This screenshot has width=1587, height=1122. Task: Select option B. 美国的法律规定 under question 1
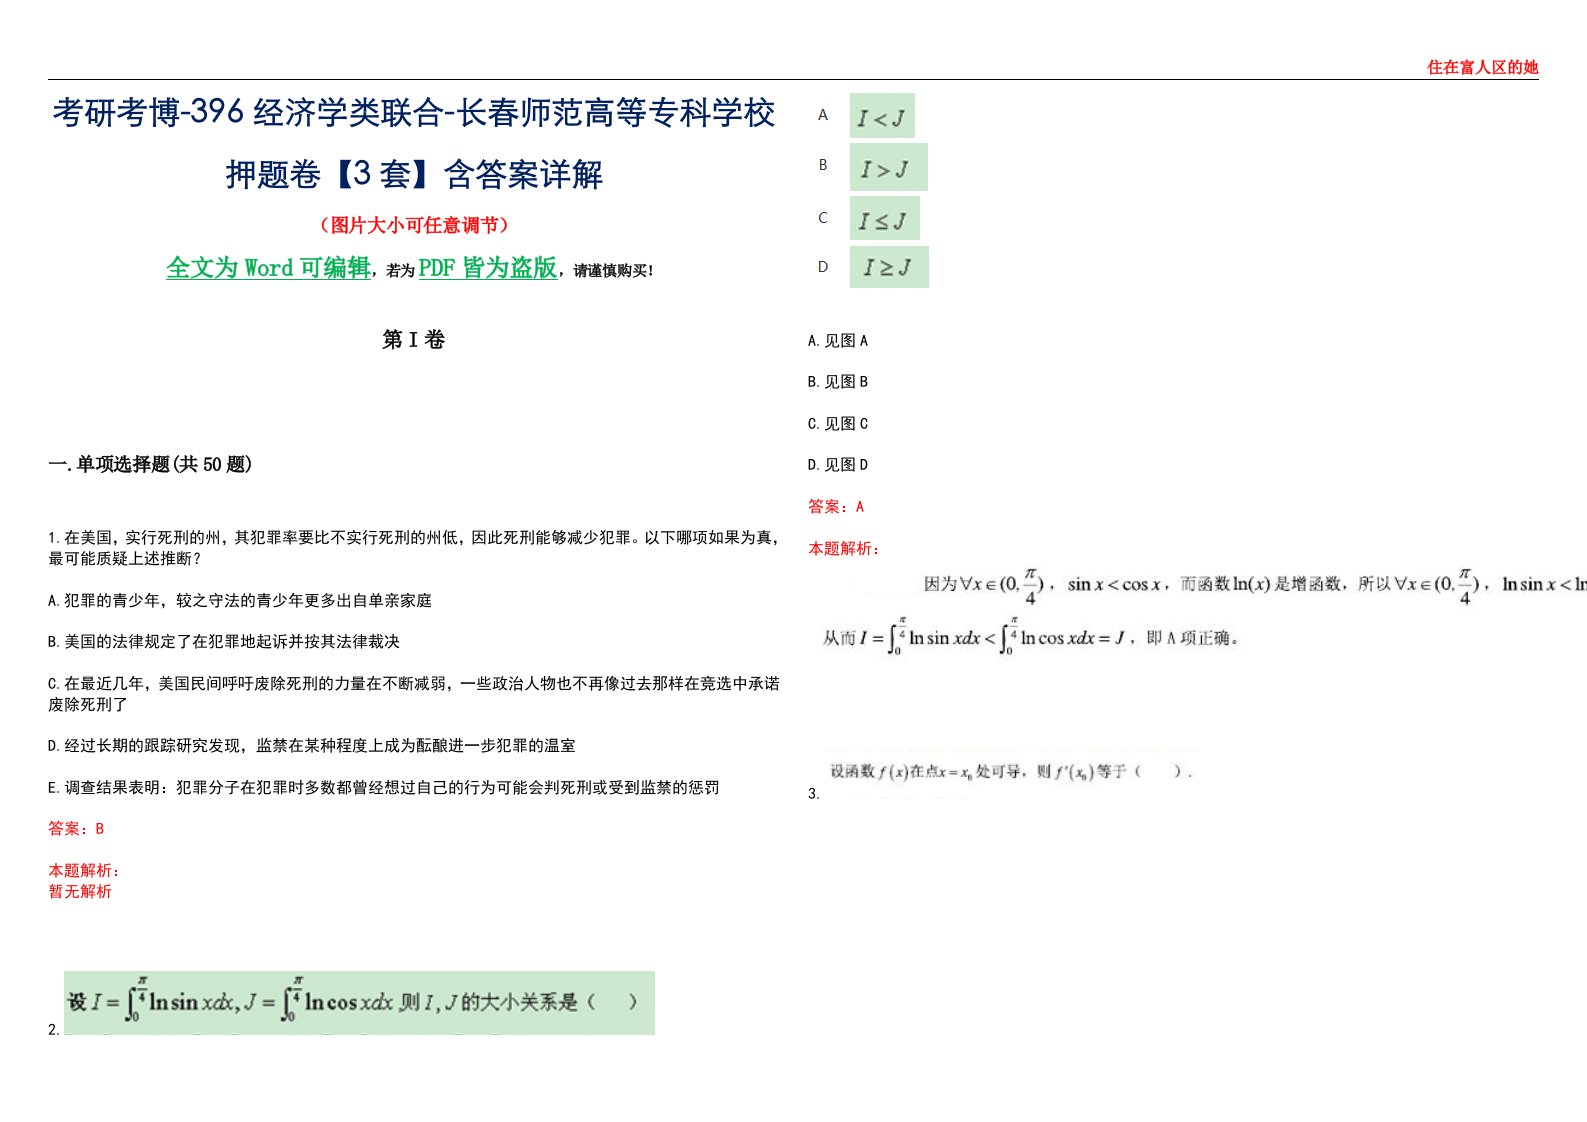pos(224,642)
